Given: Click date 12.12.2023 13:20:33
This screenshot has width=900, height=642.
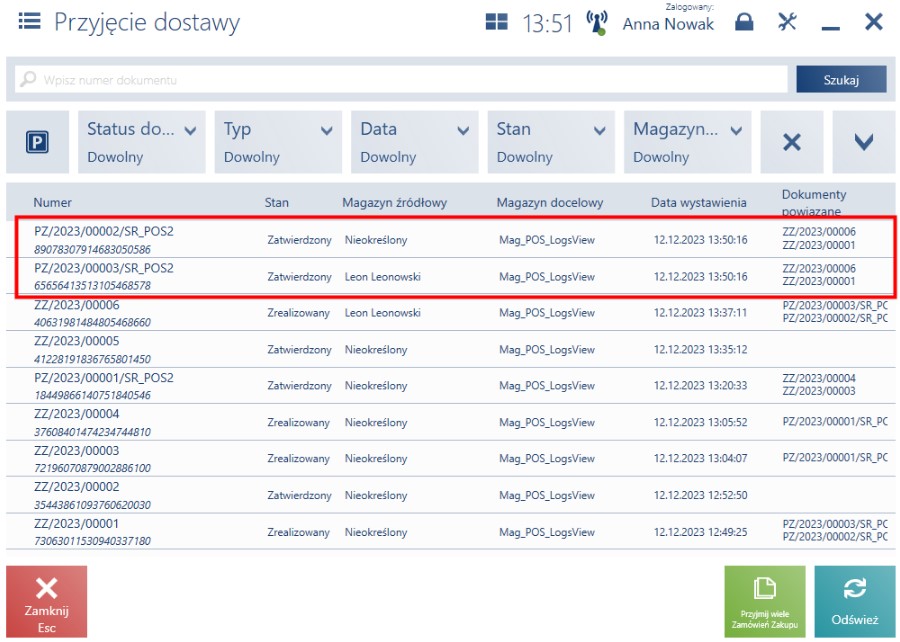Looking at the screenshot, I should pyautogui.click(x=700, y=386).
